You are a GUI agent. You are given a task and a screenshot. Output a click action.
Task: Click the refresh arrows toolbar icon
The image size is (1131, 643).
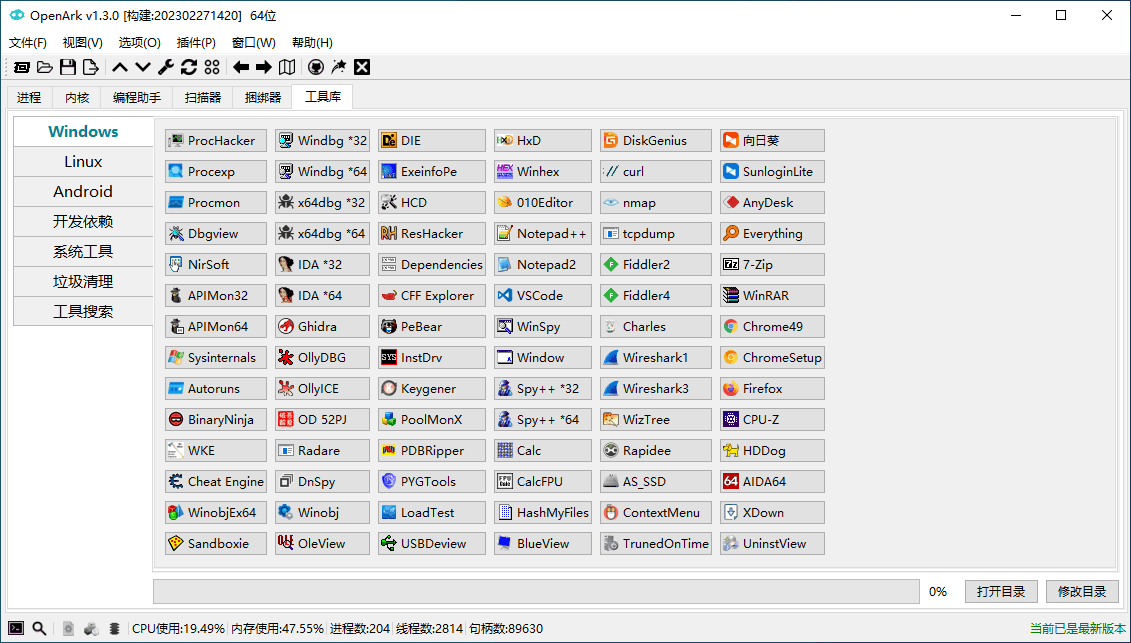tap(189, 67)
